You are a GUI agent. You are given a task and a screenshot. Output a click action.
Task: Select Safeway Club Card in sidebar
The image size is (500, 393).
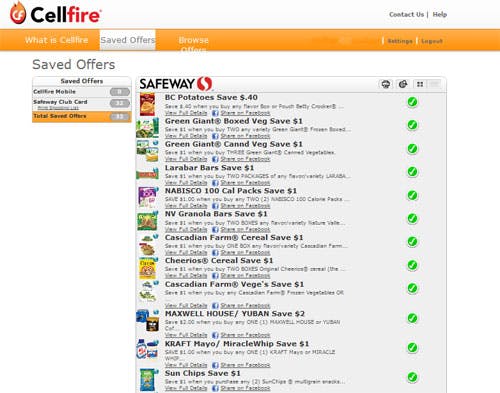point(60,102)
